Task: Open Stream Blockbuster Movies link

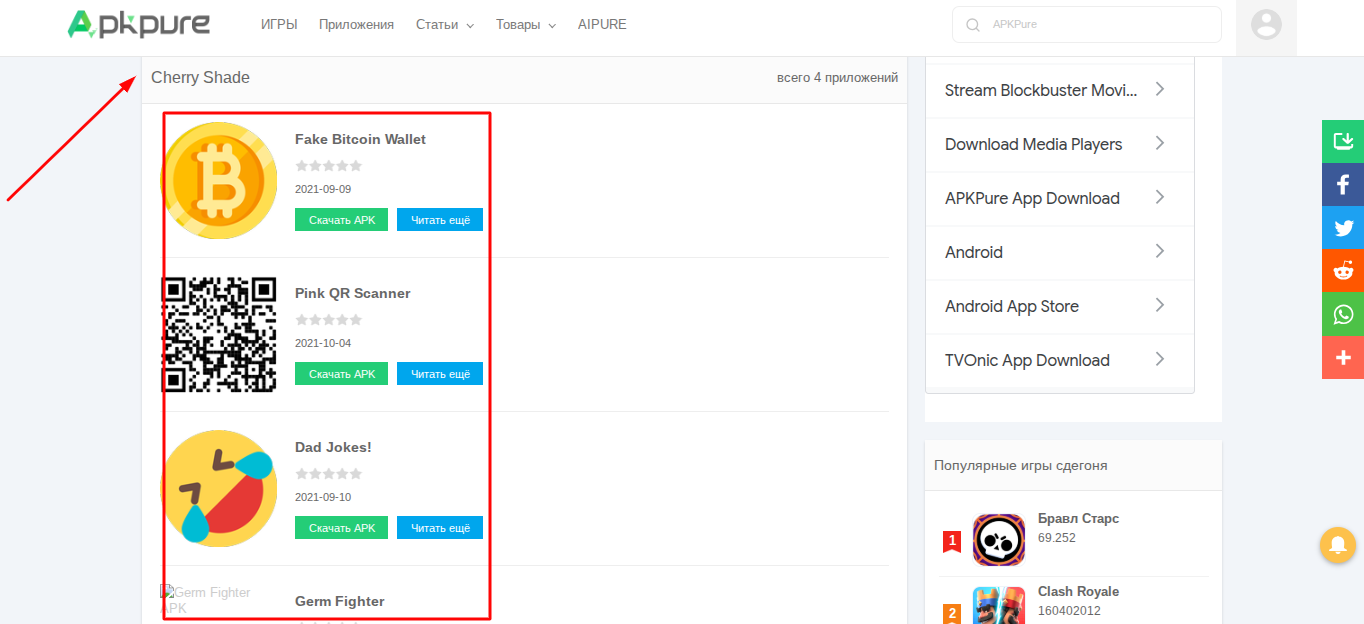Action: (x=1041, y=90)
